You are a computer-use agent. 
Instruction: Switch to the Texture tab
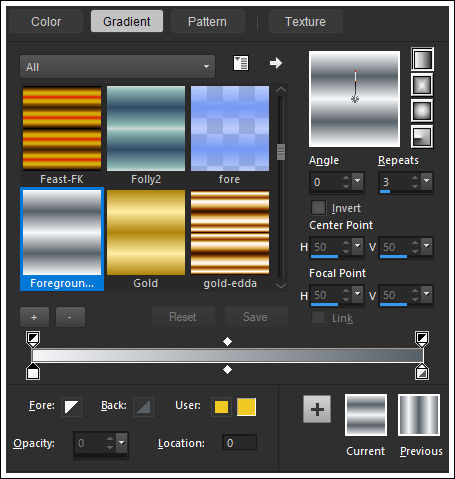pyautogui.click(x=305, y=22)
